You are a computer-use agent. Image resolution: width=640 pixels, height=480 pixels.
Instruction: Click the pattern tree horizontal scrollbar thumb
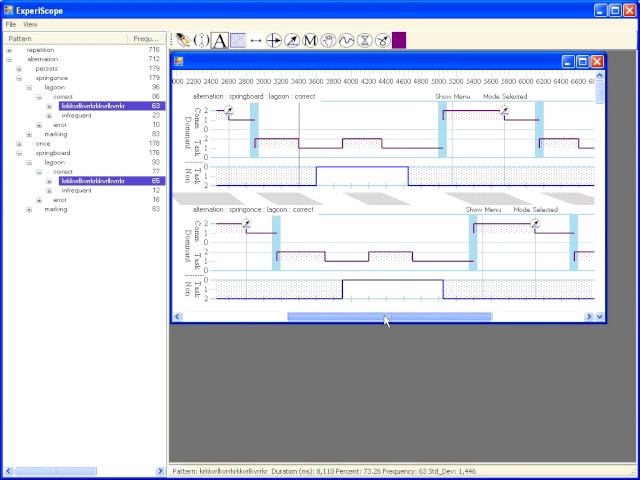[x=56, y=471]
